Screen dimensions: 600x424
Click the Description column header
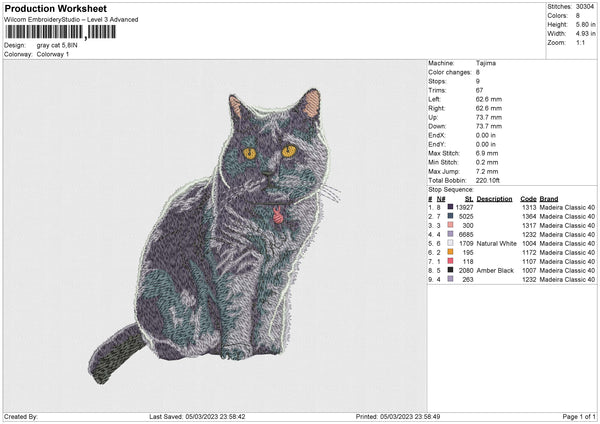(x=494, y=199)
